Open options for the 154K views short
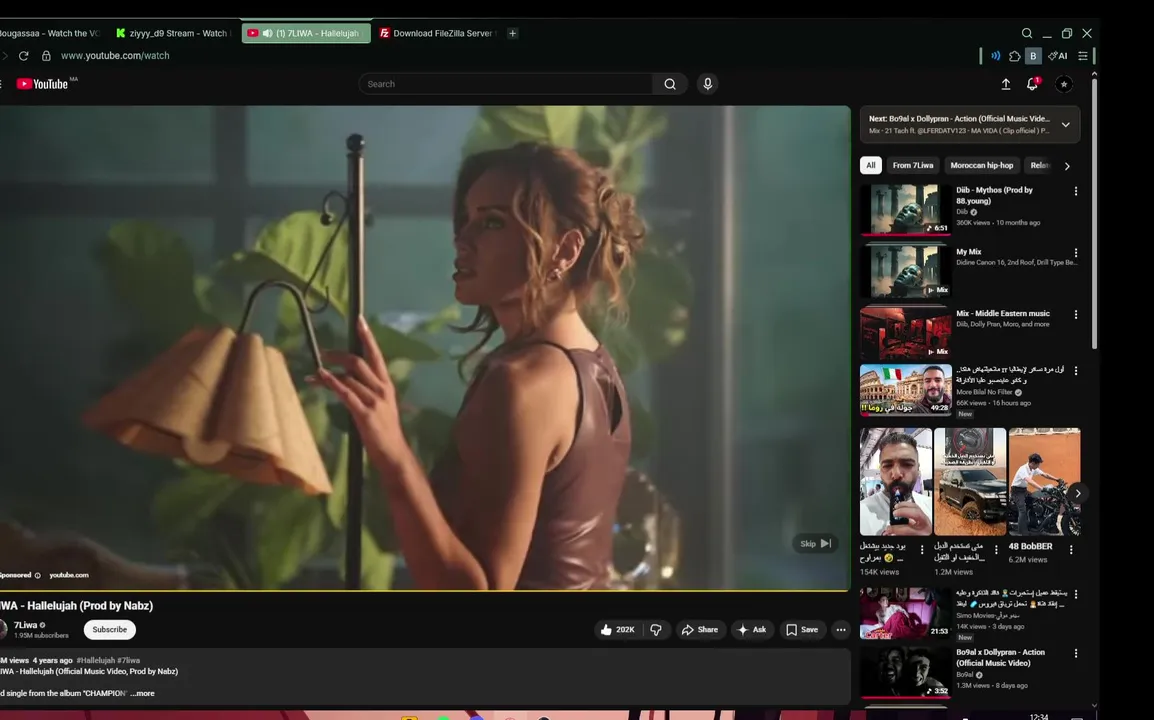This screenshot has height=720, width=1154. 921,550
